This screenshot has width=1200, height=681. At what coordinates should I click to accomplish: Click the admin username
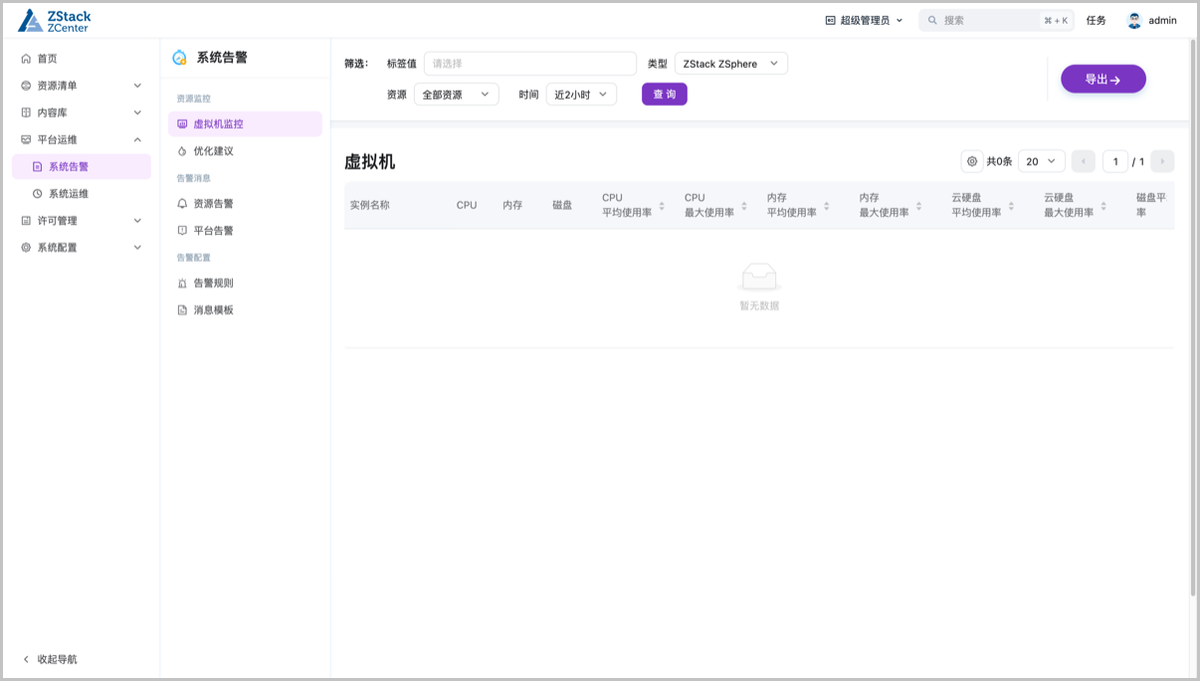(x=1162, y=20)
